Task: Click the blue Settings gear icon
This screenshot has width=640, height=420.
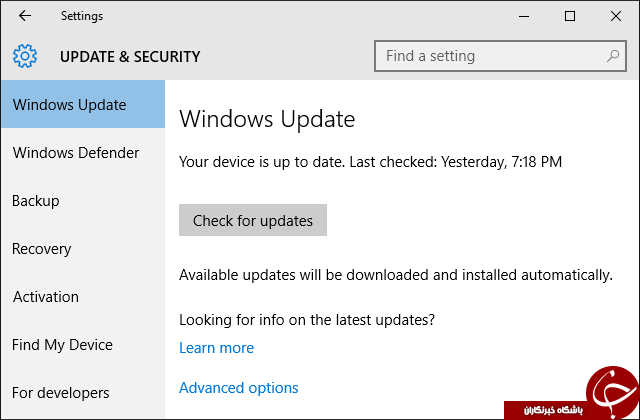Action: (x=24, y=56)
